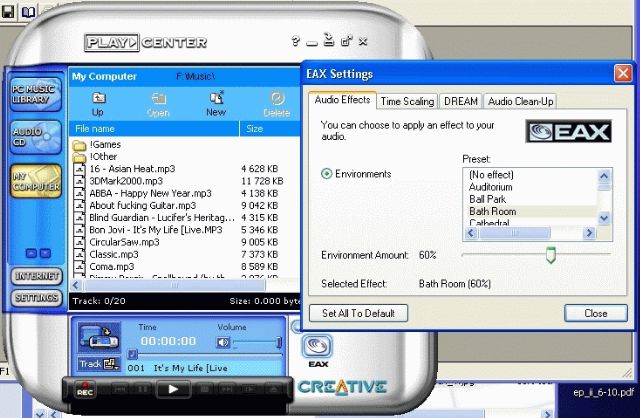The width and height of the screenshot is (640, 418).
Task: Open the PC Music Library panel
Action: click(36, 94)
